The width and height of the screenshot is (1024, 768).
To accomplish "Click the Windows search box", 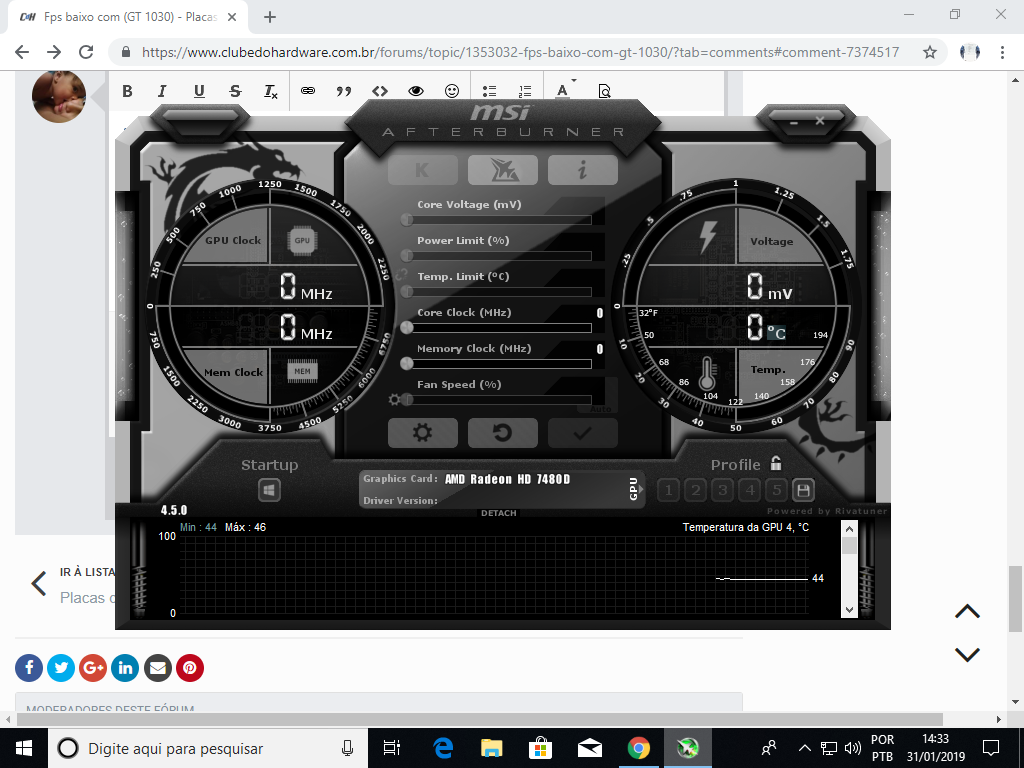I will point(208,748).
